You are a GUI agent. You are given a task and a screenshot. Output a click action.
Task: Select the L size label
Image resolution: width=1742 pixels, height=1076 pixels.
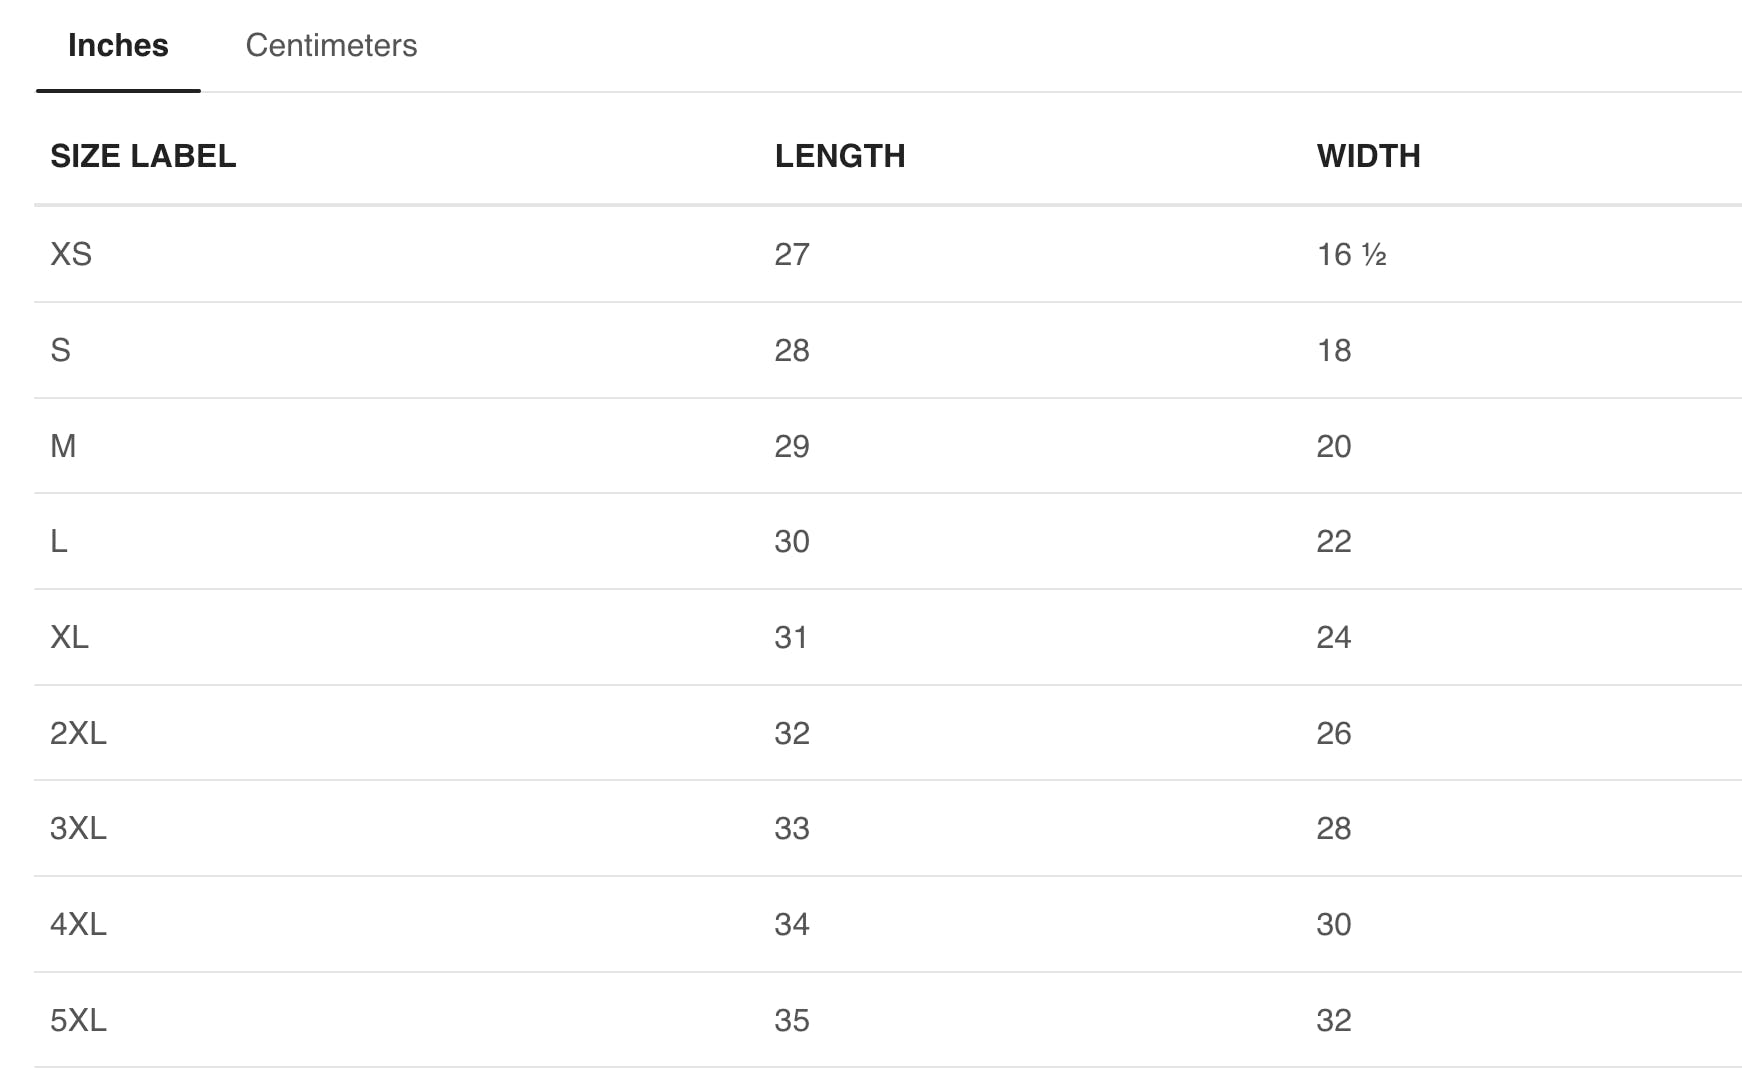click(x=59, y=541)
